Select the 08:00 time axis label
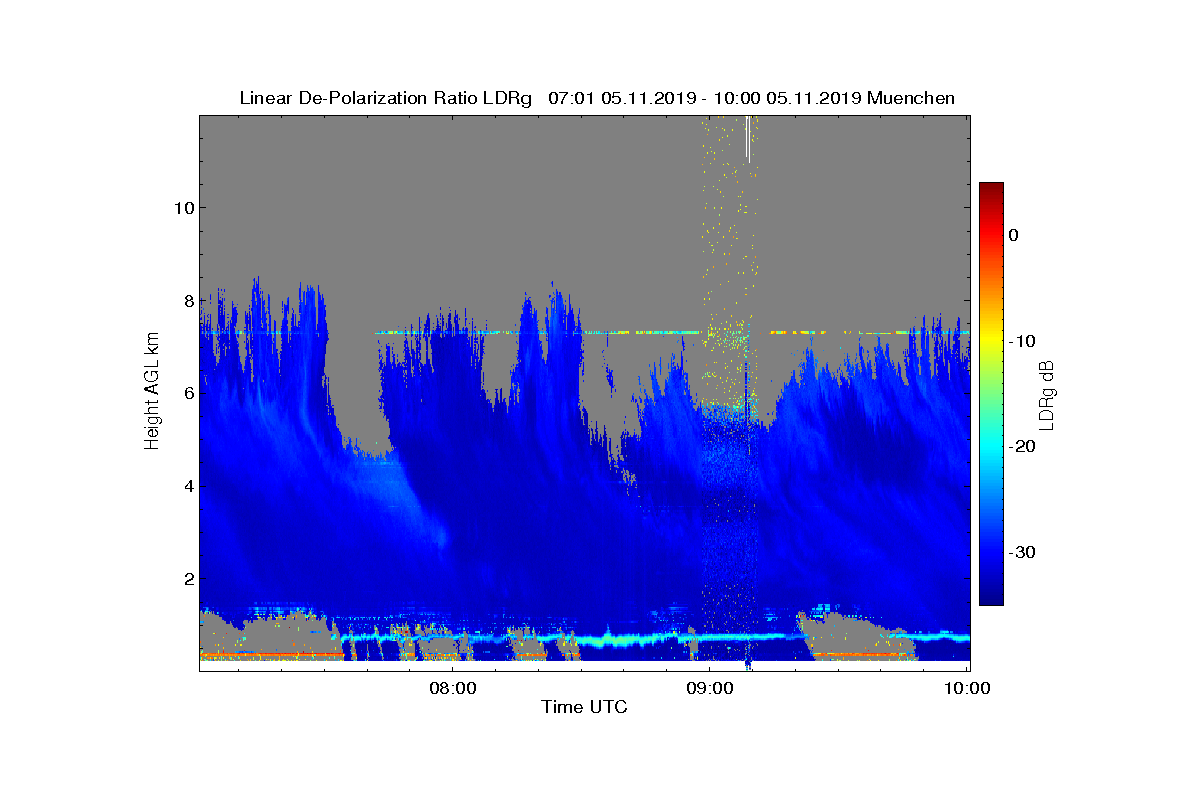This screenshot has width=1200, height=800. coord(453,688)
